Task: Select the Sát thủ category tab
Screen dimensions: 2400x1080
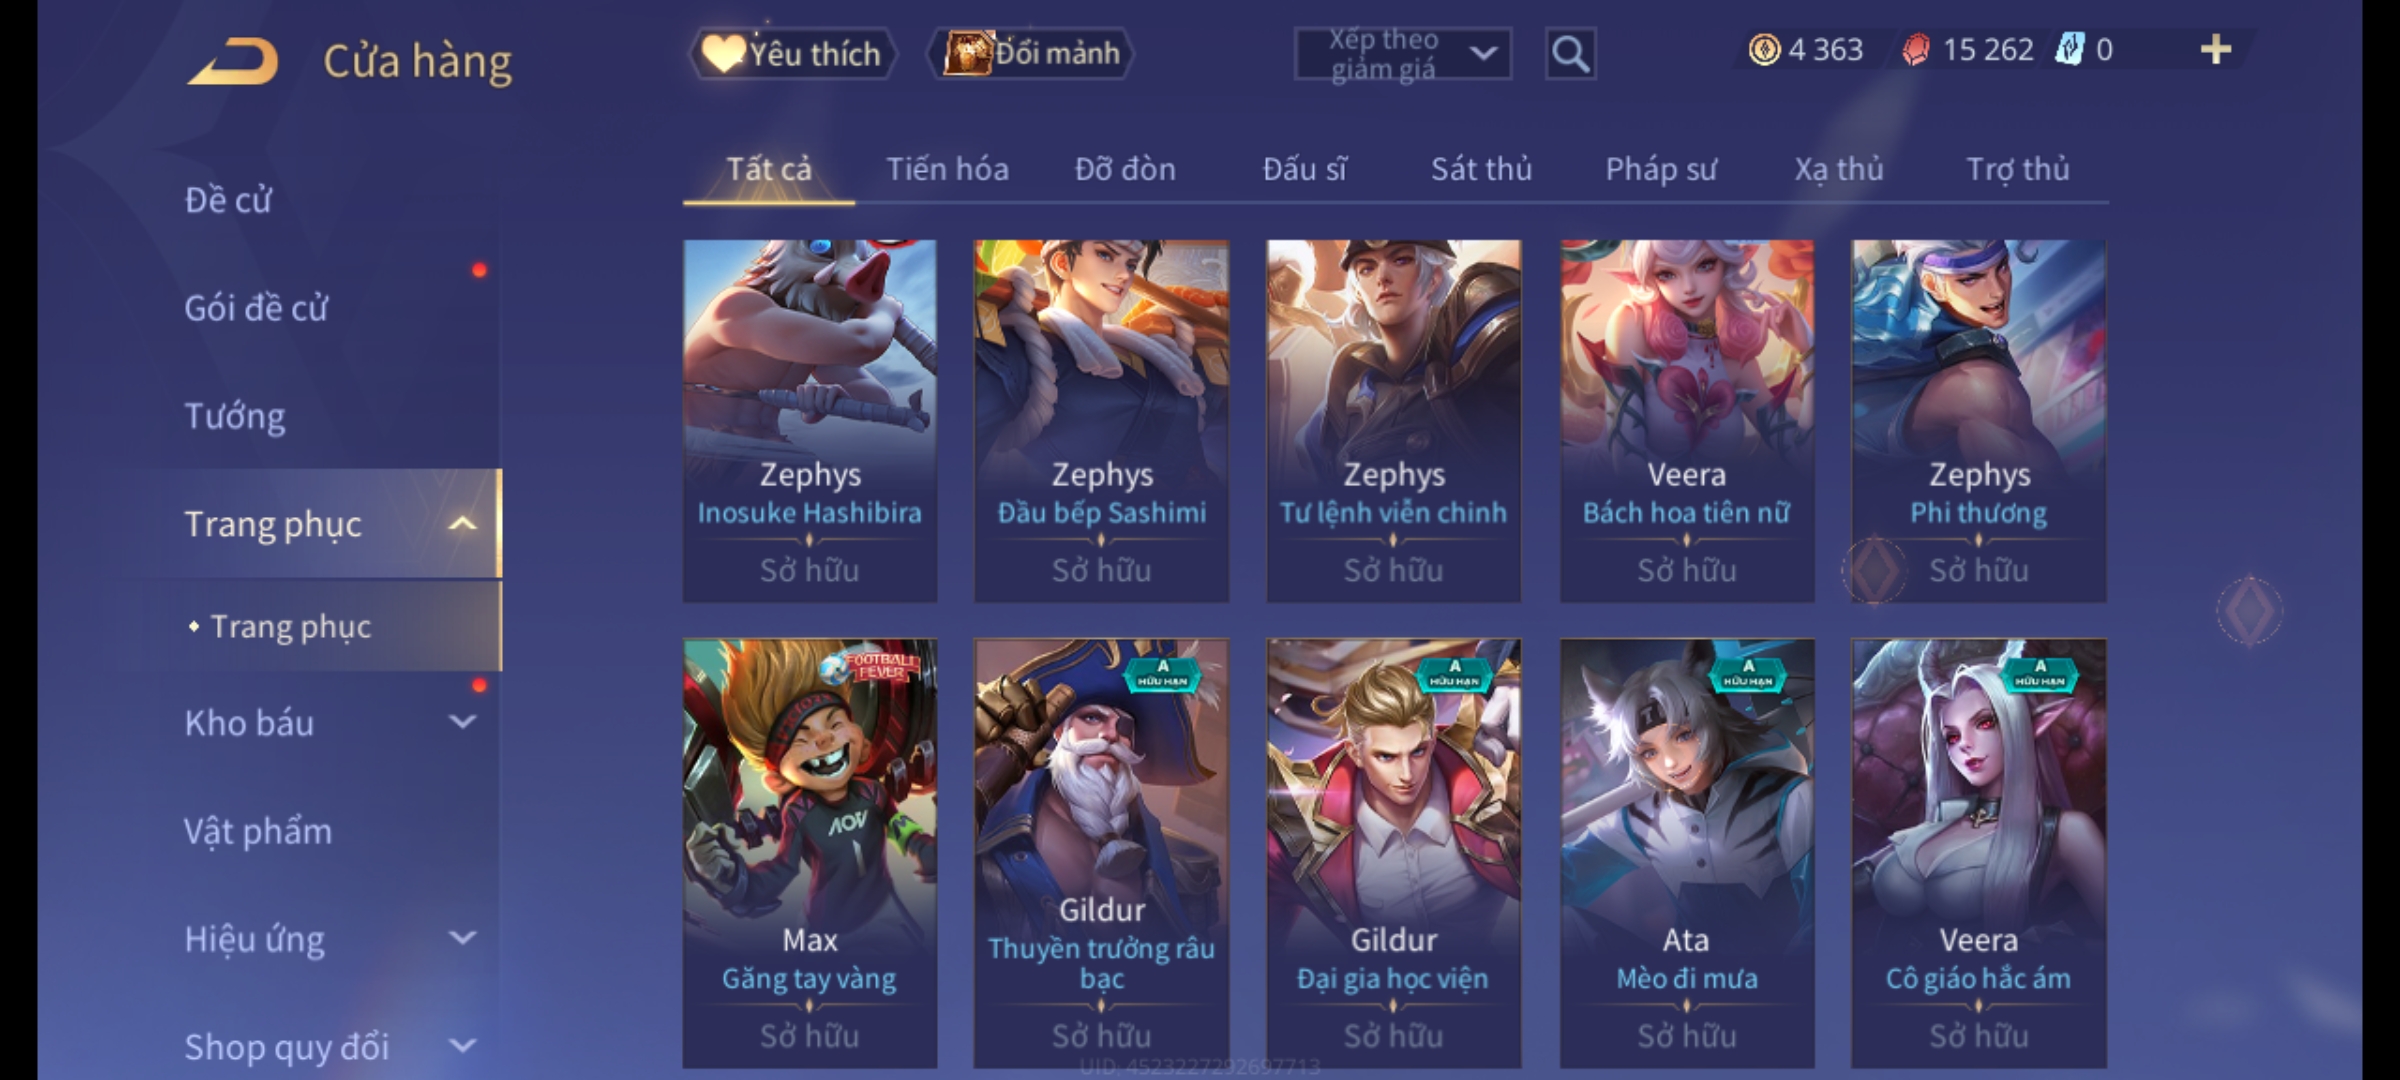Action: 1481,169
